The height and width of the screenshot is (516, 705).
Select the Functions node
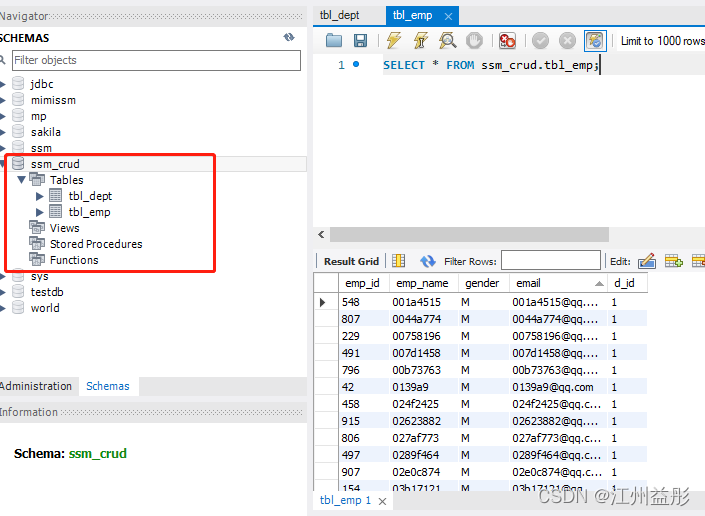74,260
